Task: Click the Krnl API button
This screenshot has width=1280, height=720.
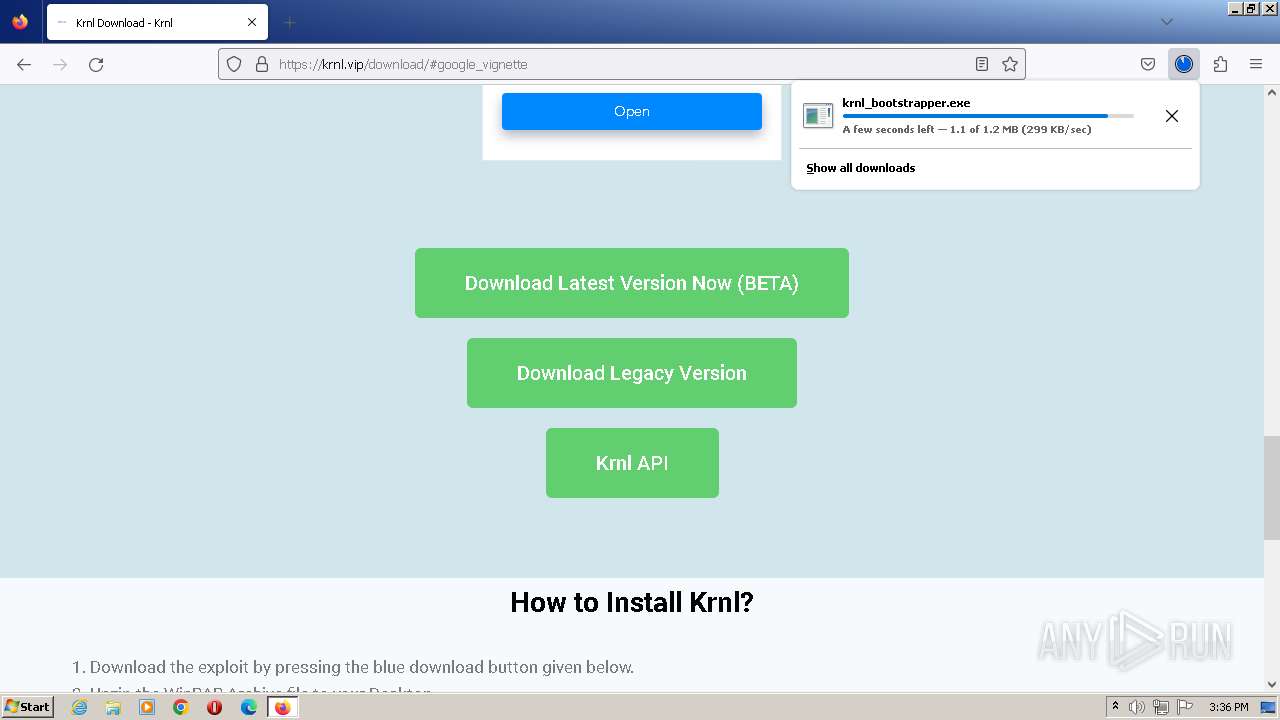Action: click(632, 463)
